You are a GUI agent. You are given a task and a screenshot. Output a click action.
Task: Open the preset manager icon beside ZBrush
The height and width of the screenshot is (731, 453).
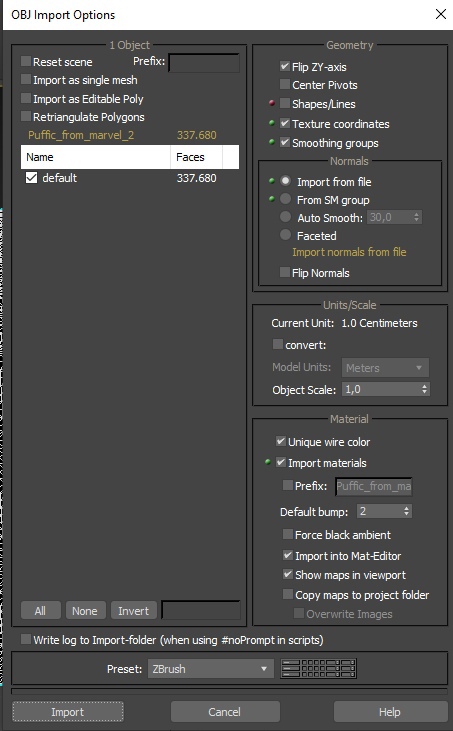tap(319, 669)
